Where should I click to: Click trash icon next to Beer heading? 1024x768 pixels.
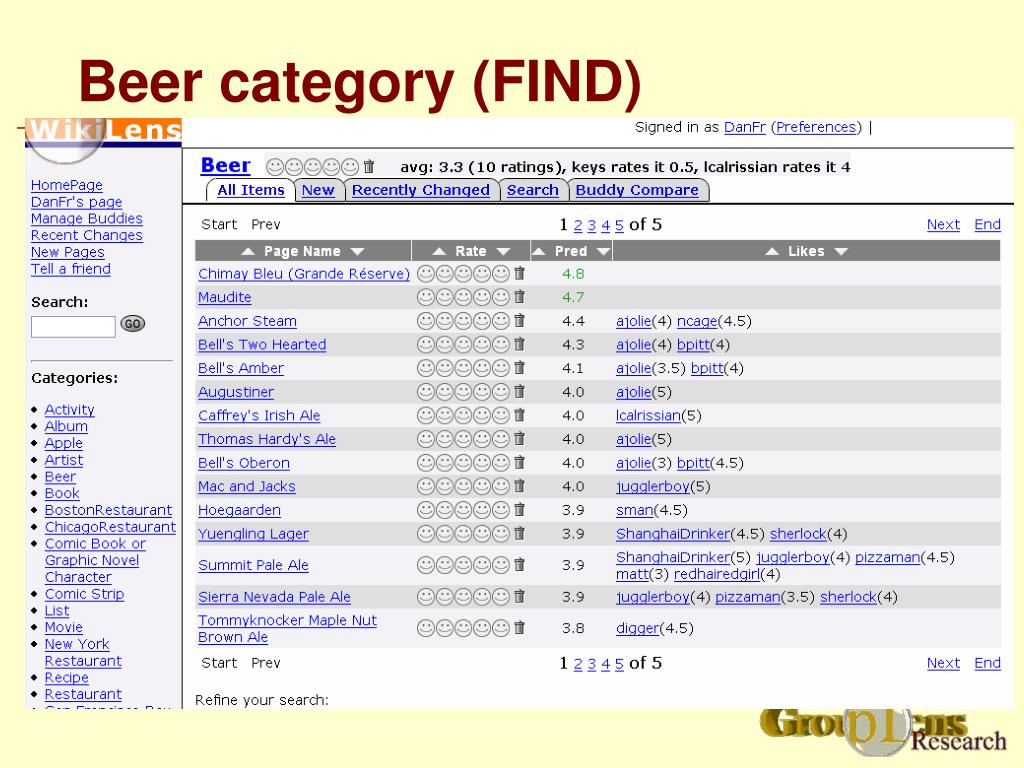(x=369, y=167)
